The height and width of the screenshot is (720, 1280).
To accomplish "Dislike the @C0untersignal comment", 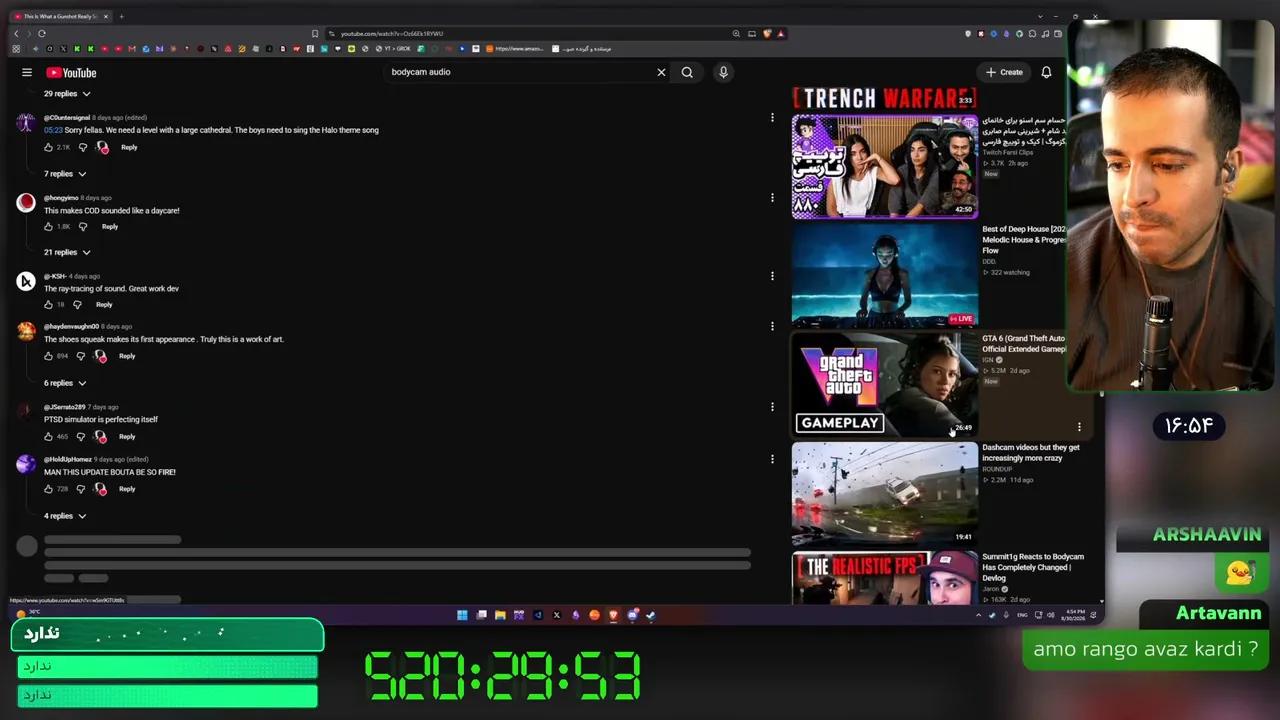I will point(83,147).
